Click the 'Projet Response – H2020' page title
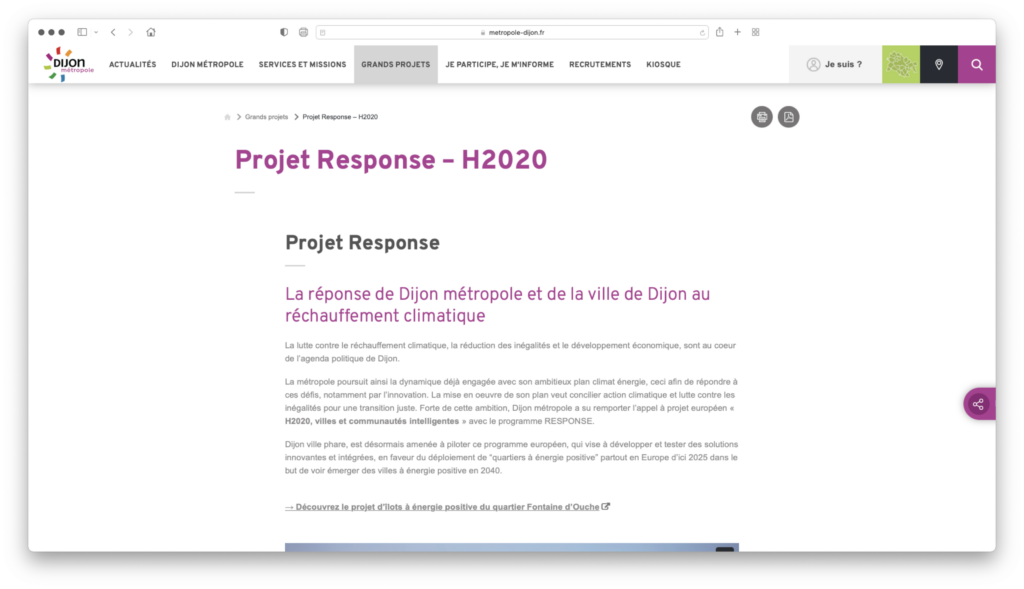The image size is (1024, 589). 391,161
